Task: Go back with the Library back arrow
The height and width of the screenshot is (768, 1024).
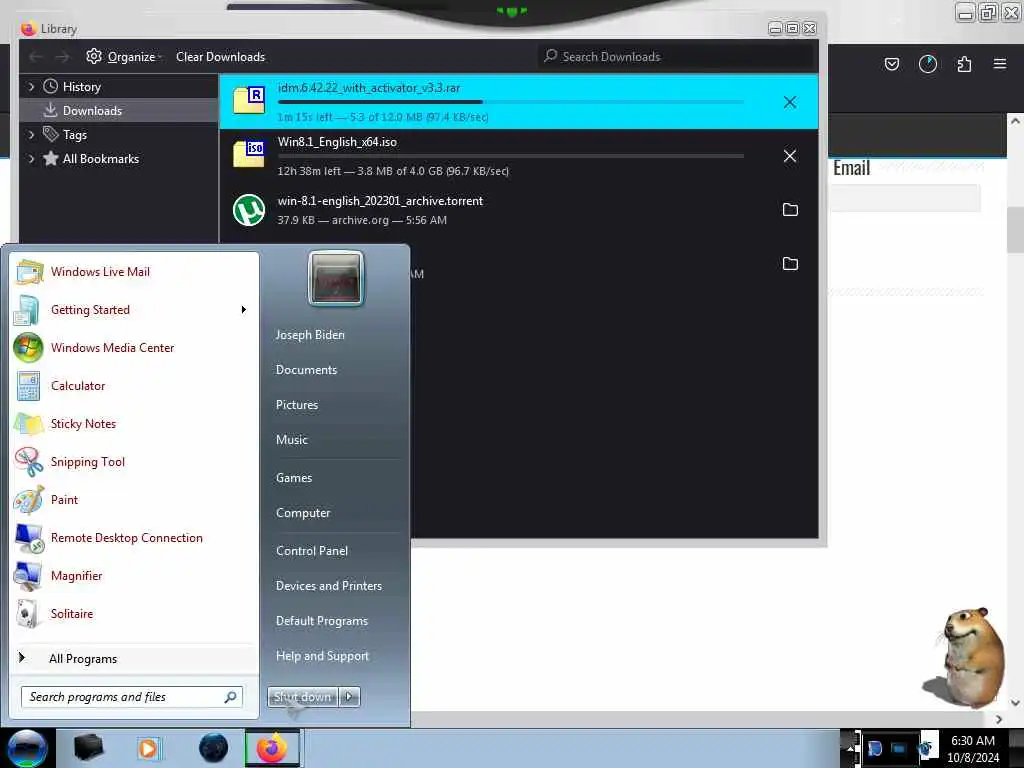Action: (x=36, y=57)
